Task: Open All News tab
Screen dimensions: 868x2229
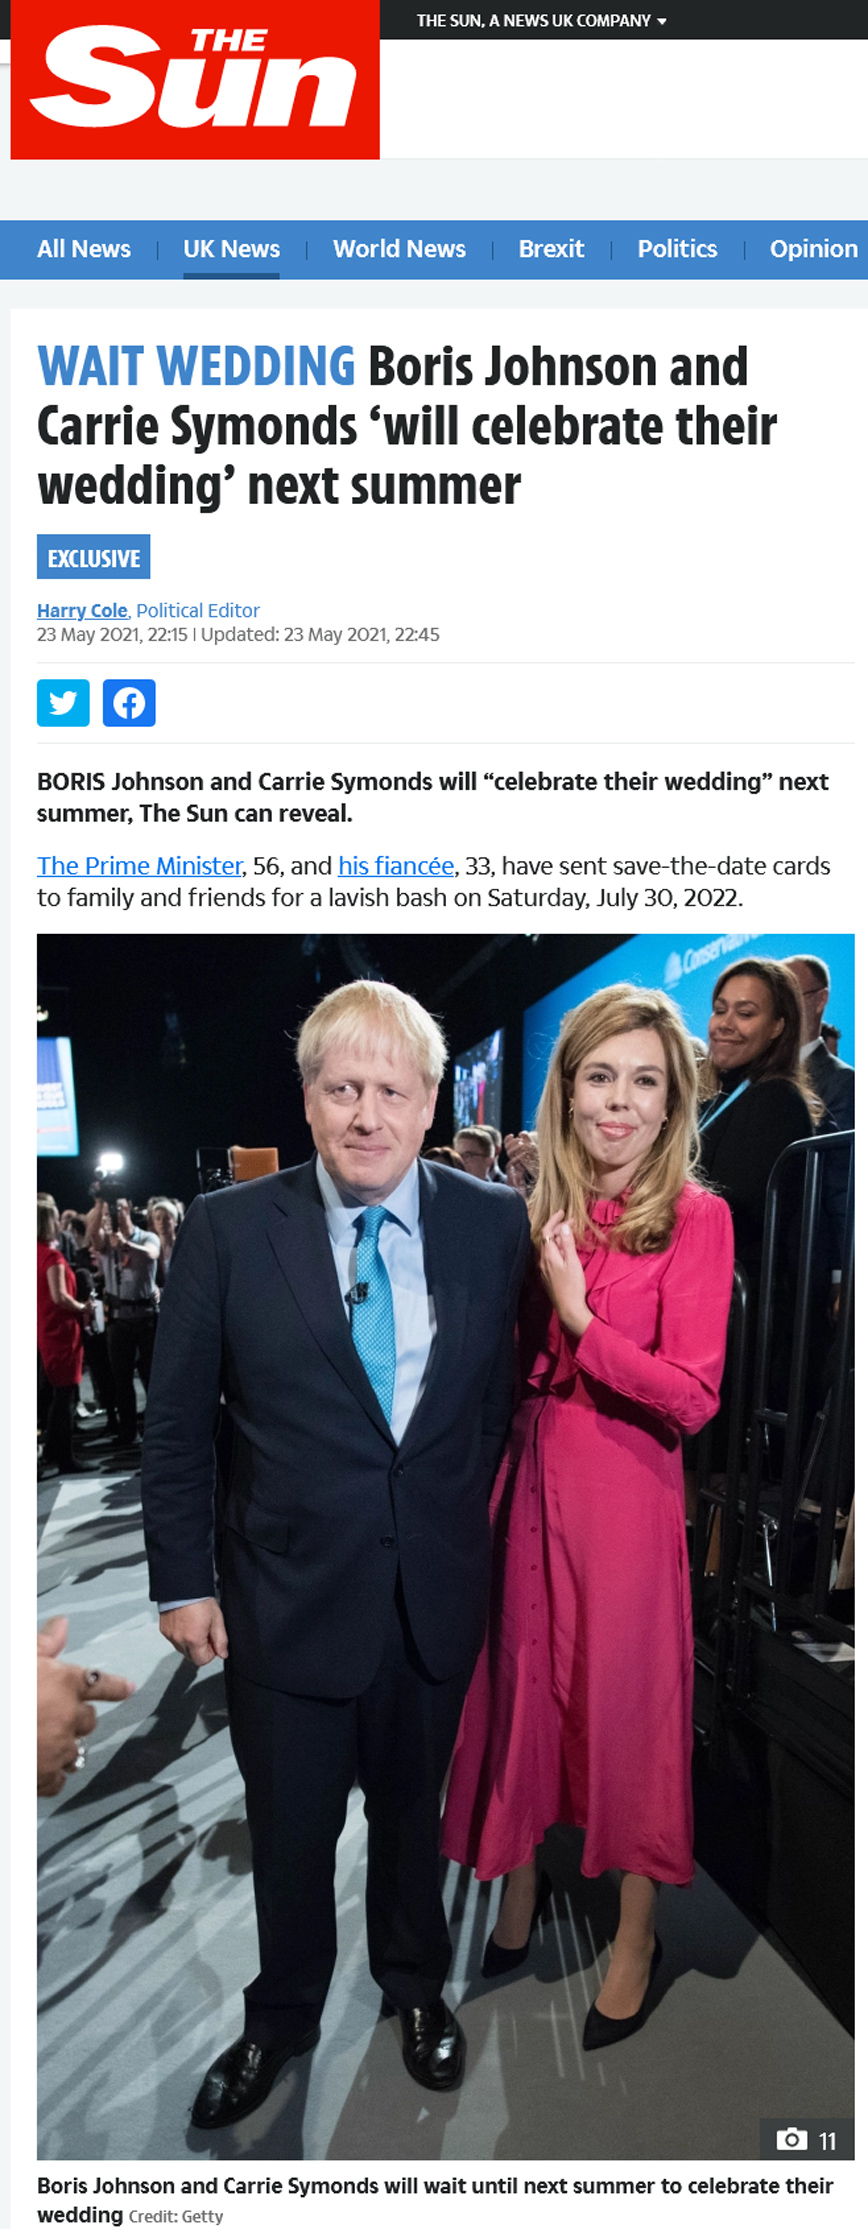Action: click(84, 249)
